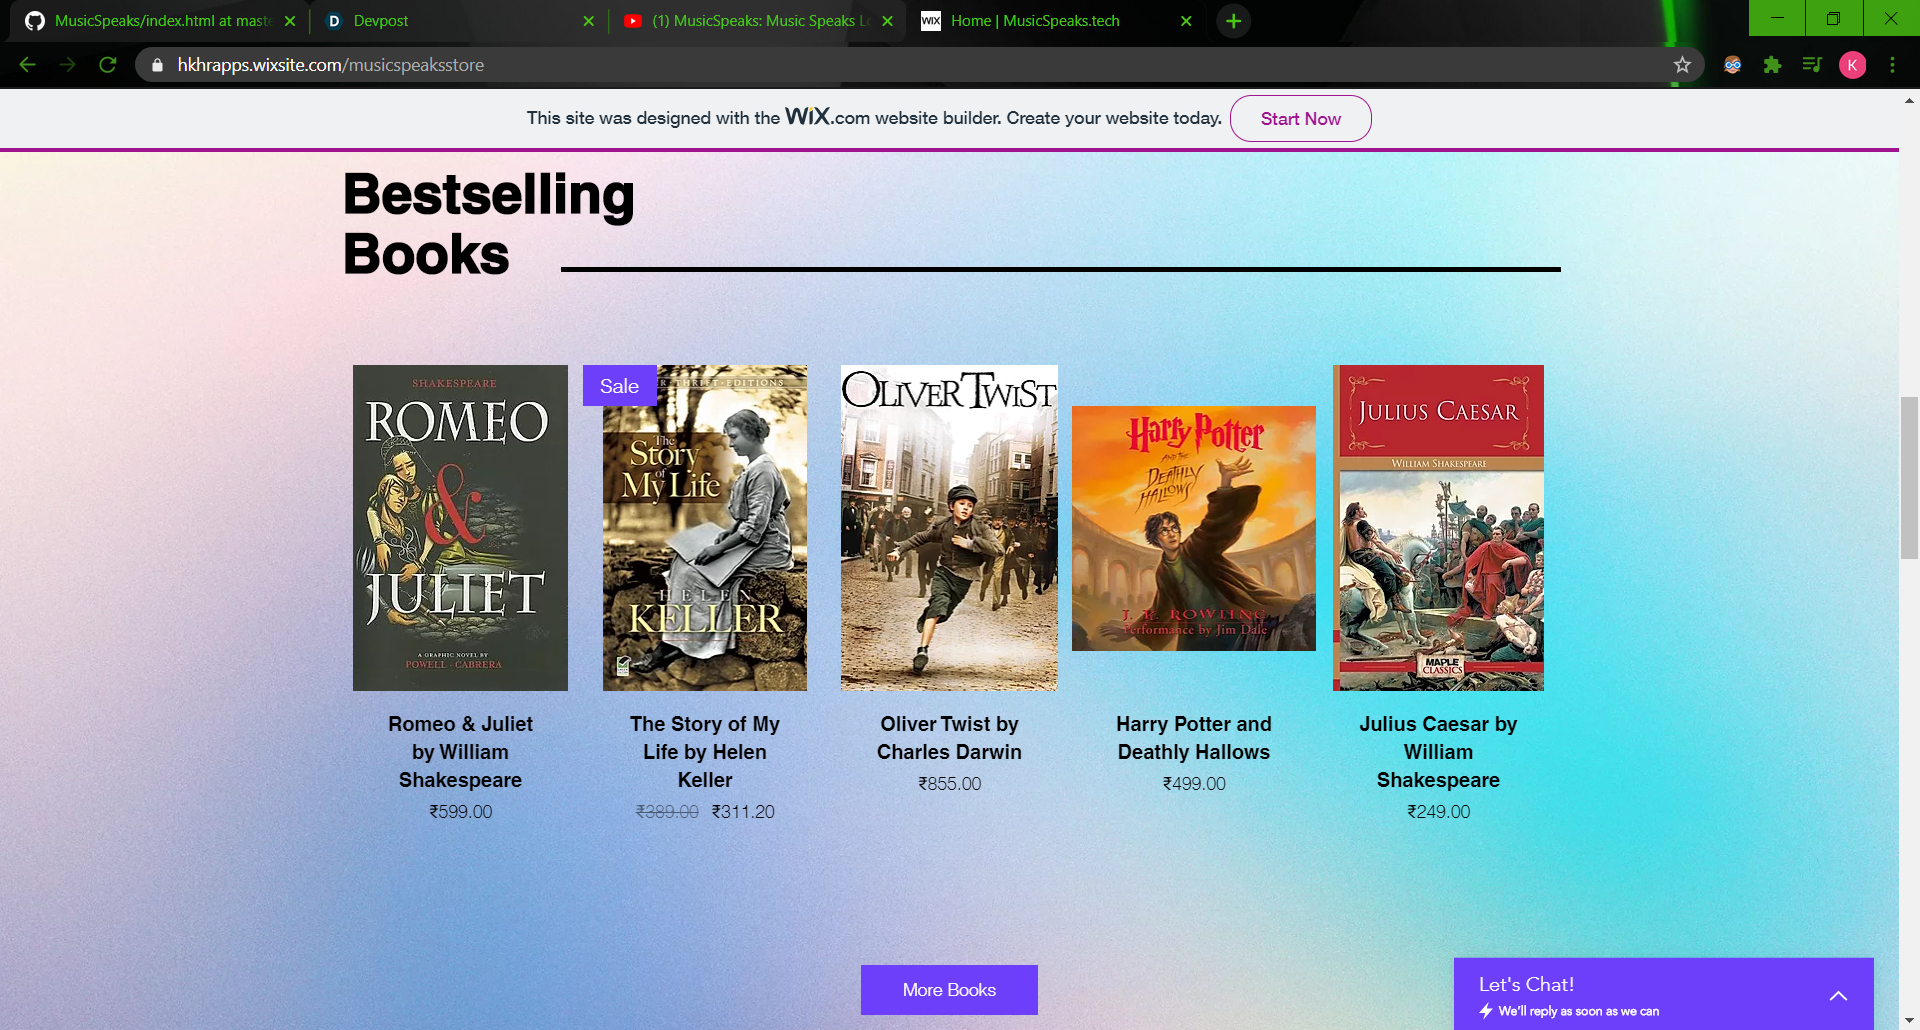Open The Story of My Life cover
The width and height of the screenshot is (1920, 1030).
point(705,528)
